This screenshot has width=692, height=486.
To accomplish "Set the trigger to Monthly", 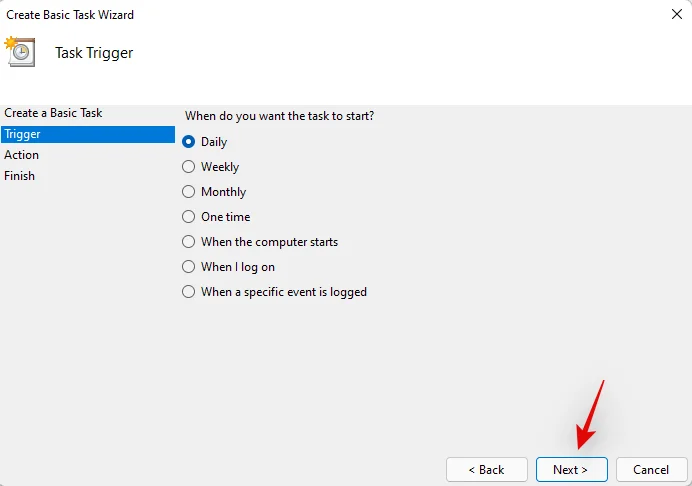I will (189, 192).
